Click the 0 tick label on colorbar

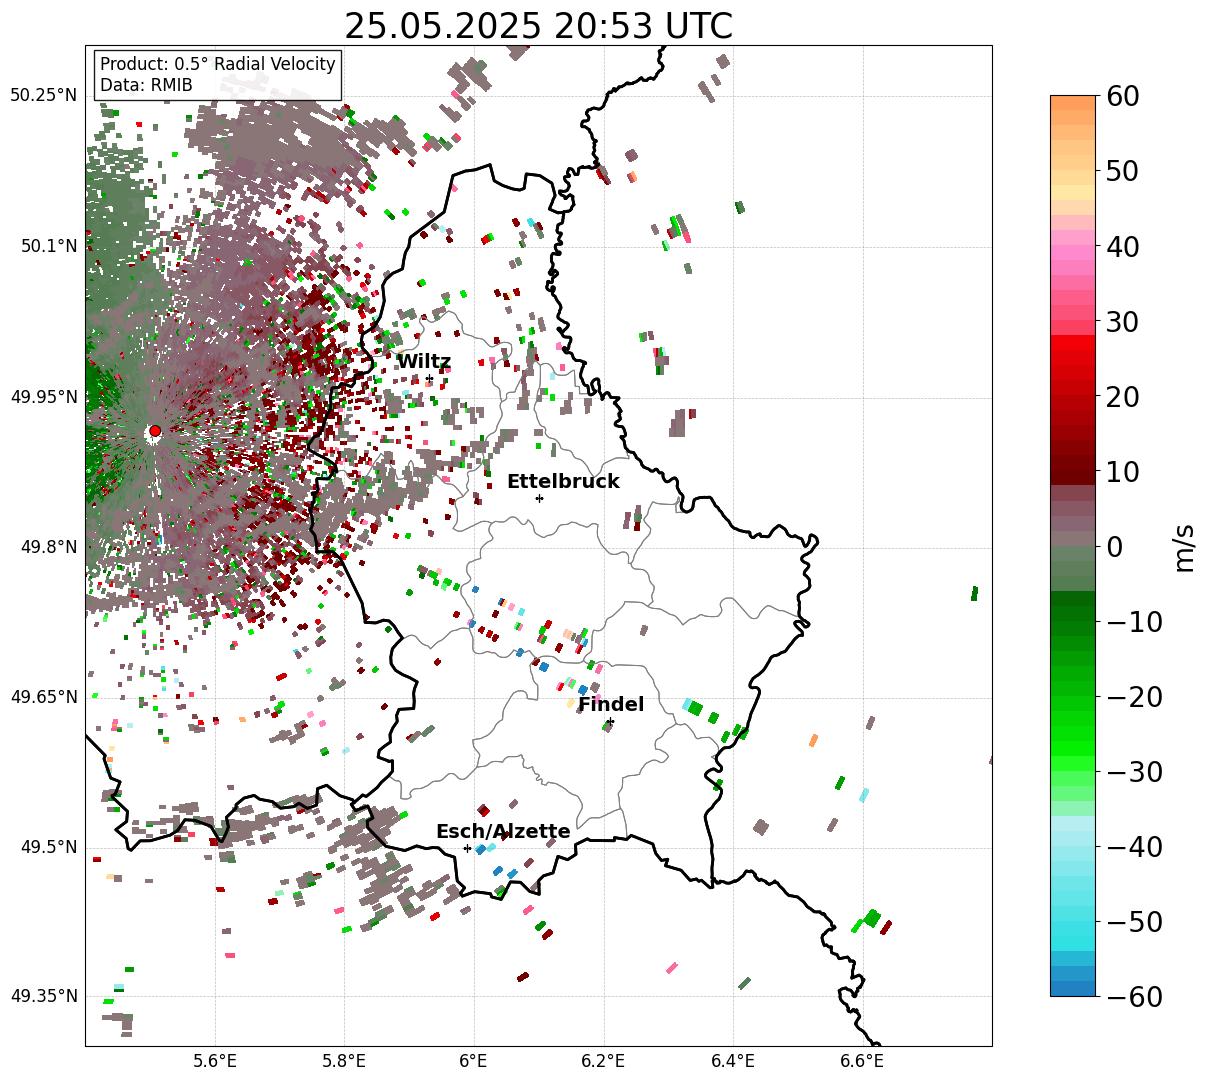tap(1114, 547)
